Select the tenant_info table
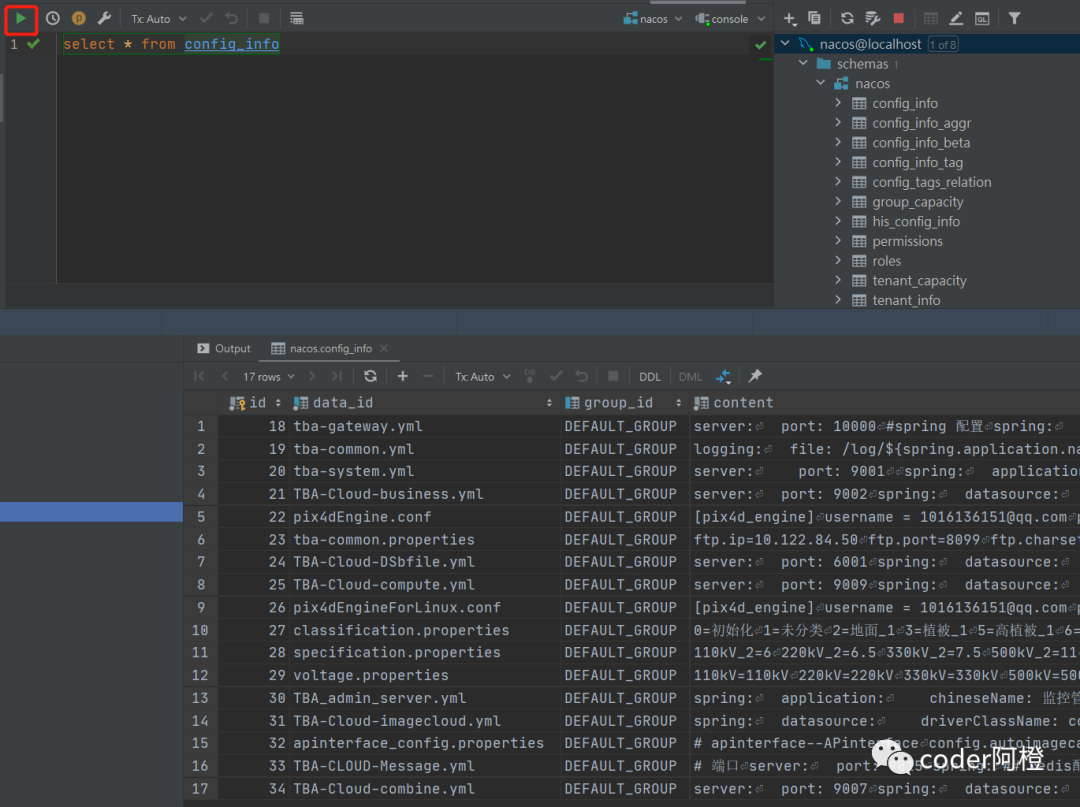 point(906,300)
